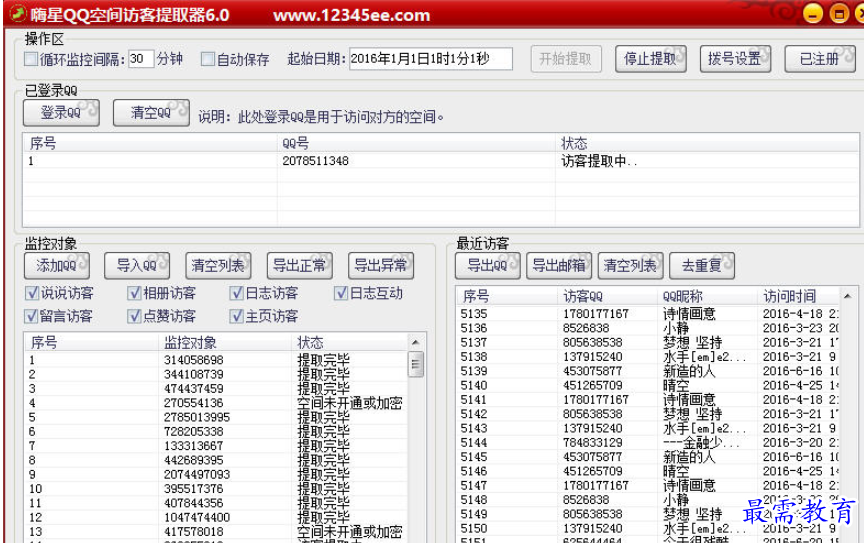Image resolution: width=864 pixels, height=543 pixels.
Task: Toggle 日志互动 checkbox
Action: click(341, 293)
